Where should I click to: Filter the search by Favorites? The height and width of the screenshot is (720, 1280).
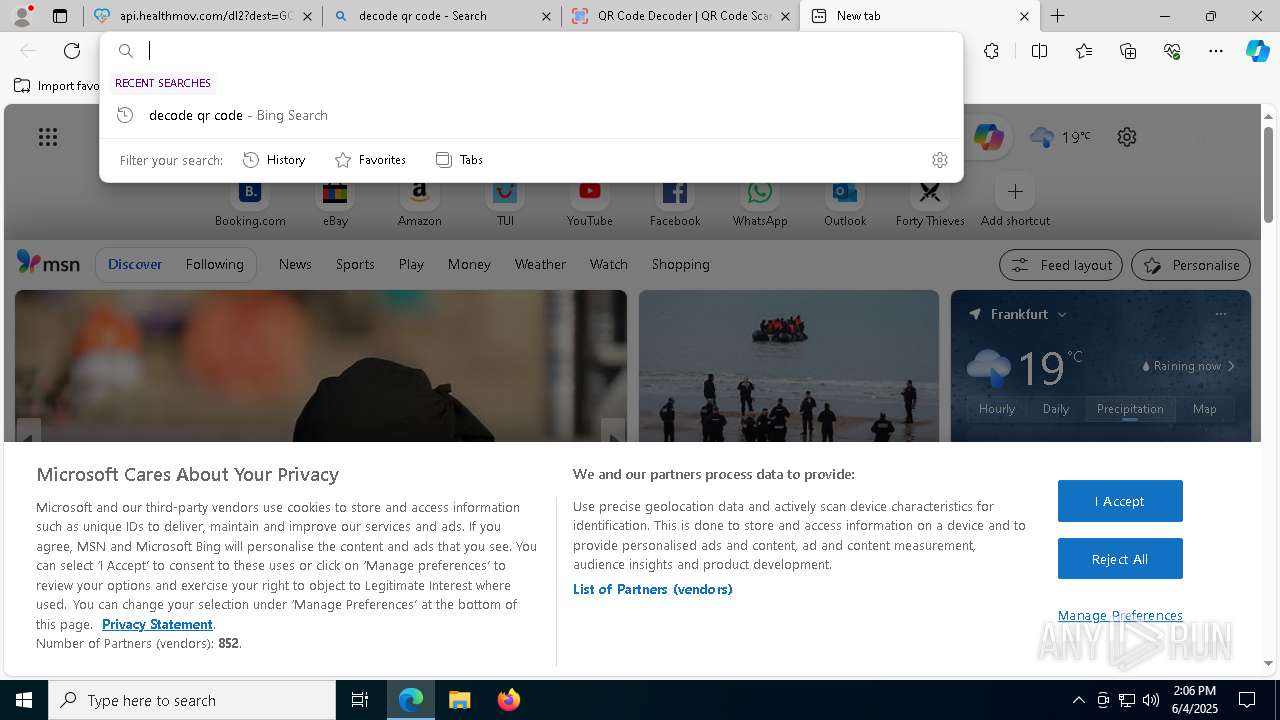[x=370, y=160]
